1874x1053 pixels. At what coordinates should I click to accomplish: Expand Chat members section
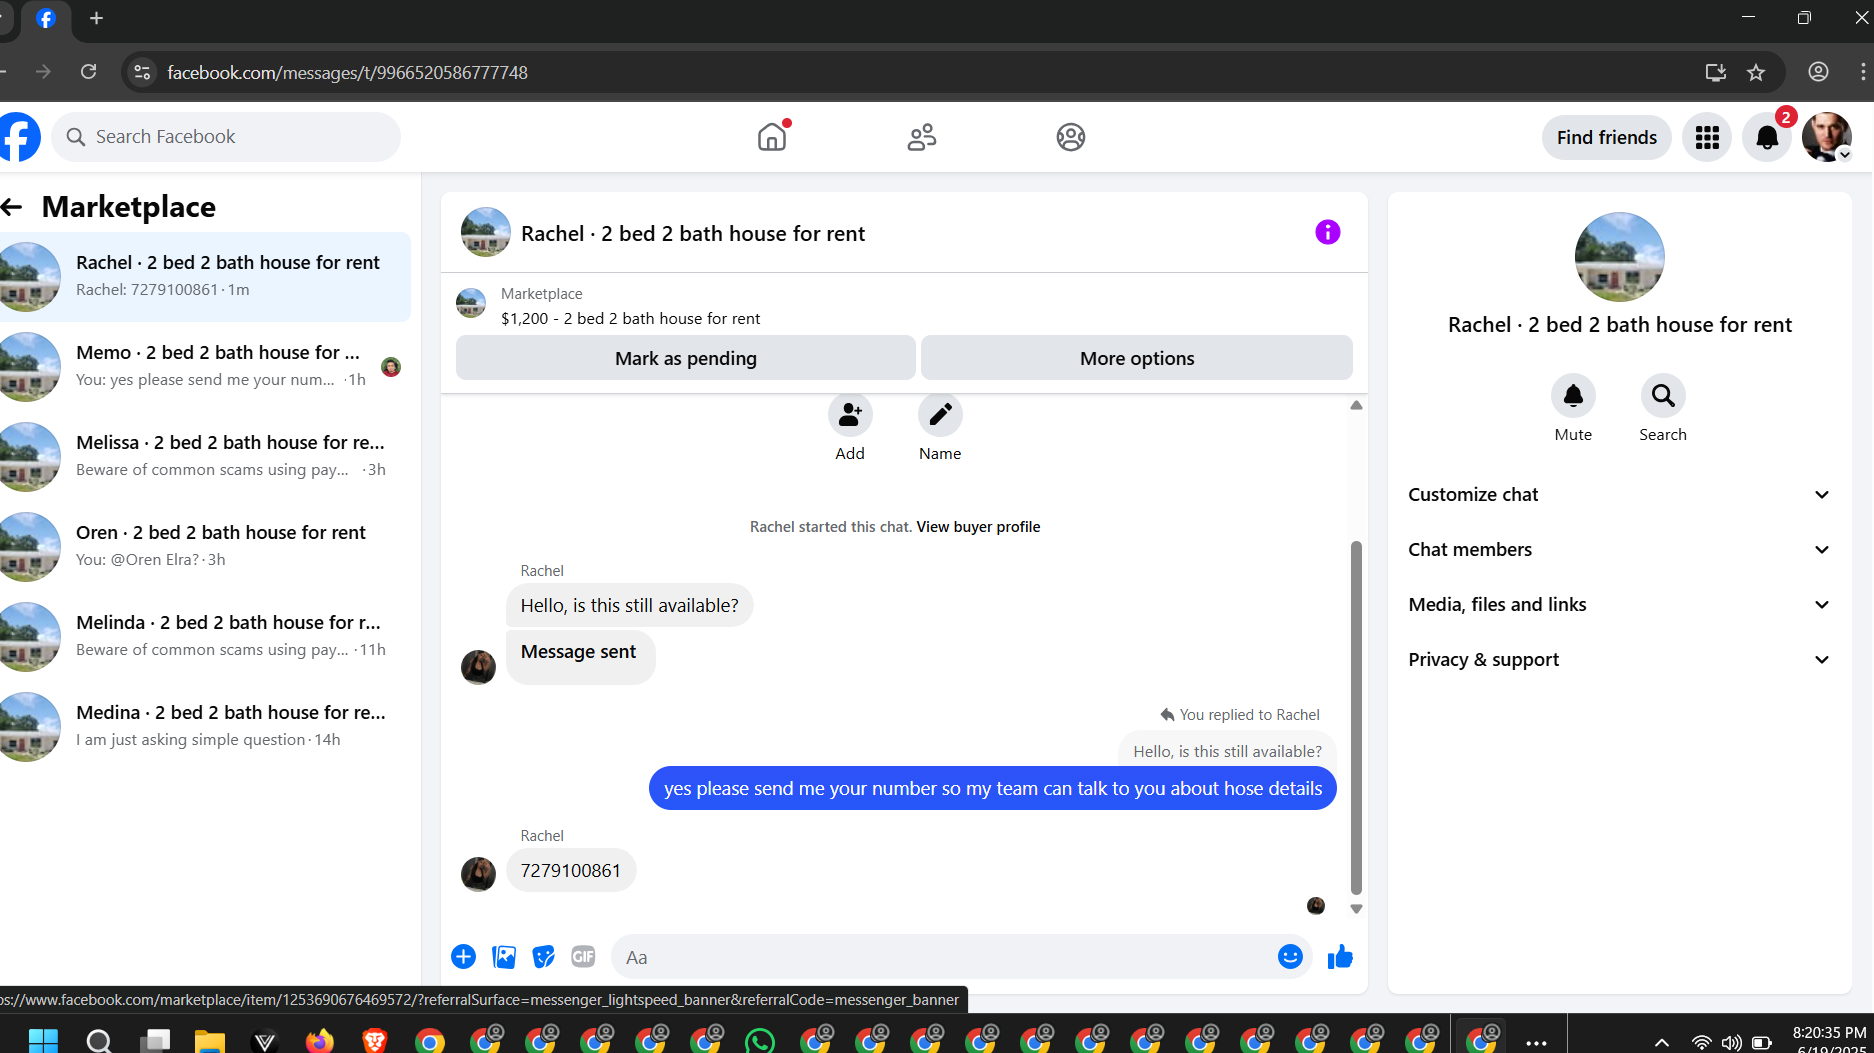(x=1619, y=550)
